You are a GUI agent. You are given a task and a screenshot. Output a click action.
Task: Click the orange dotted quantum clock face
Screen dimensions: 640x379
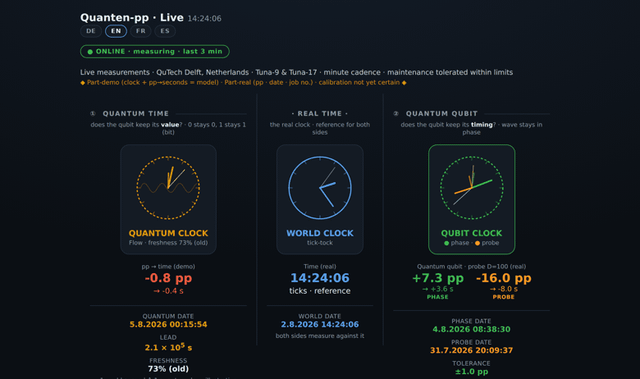(x=168, y=188)
